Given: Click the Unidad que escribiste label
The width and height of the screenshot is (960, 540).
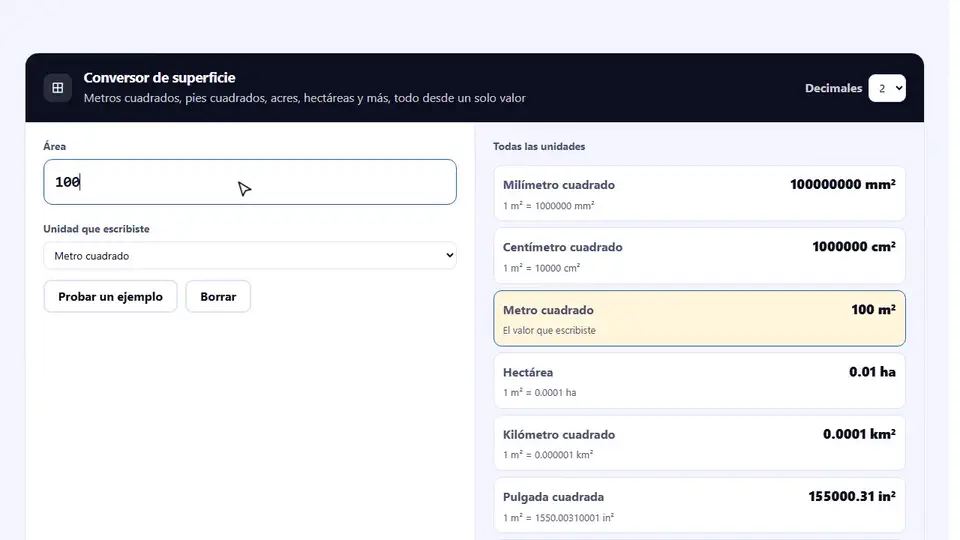Looking at the screenshot, I should 96,228.
